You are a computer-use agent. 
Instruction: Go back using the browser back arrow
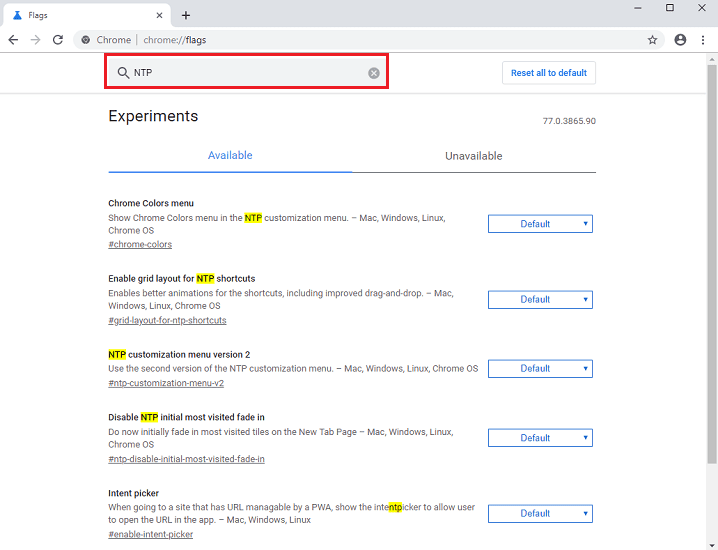pyautogui.click(x=13, y=40)
